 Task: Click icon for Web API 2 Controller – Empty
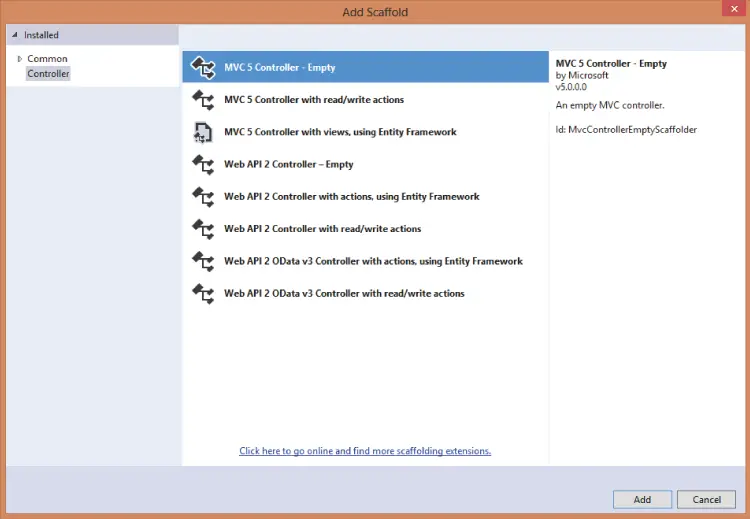(x=203, y=165)
